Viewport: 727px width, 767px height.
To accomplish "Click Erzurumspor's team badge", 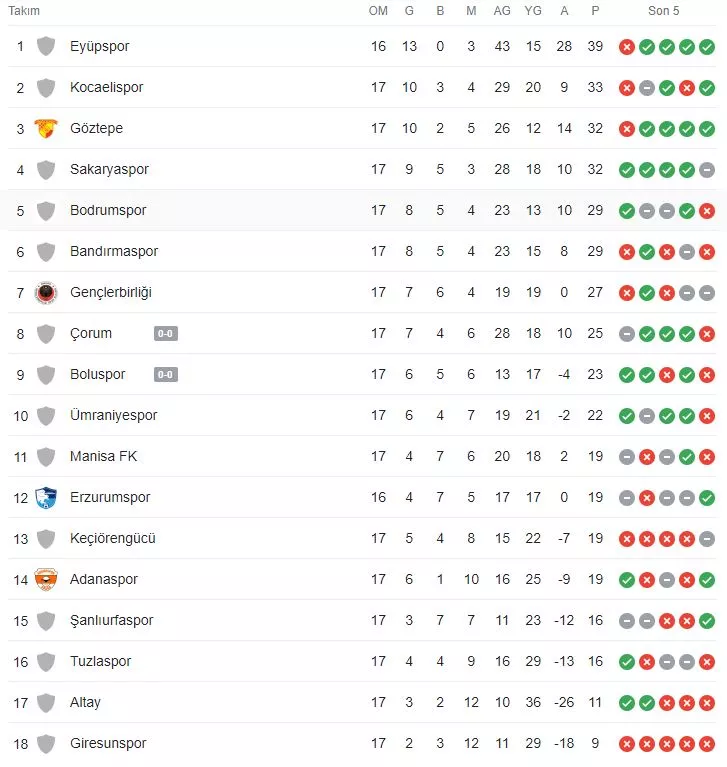I will pos(46,498).
